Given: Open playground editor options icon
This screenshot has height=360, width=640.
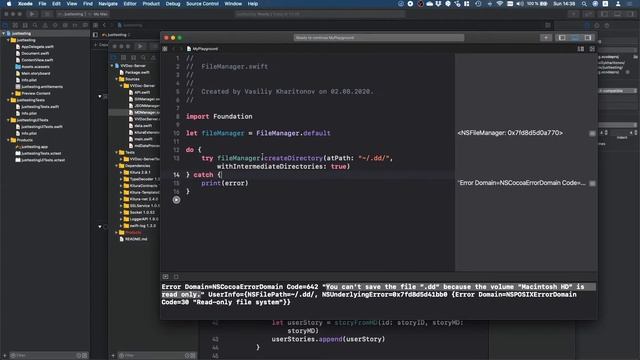Looking at the screenshot, I should pyautogui.click(x=581, y=49).
